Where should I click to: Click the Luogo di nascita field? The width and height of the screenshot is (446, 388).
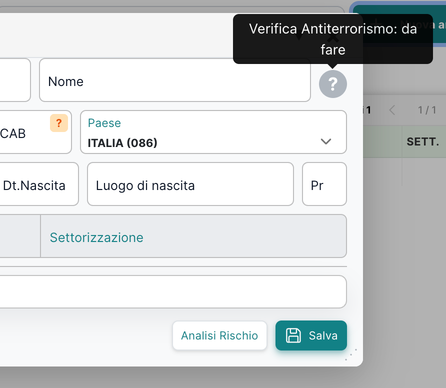click(190, 184)
